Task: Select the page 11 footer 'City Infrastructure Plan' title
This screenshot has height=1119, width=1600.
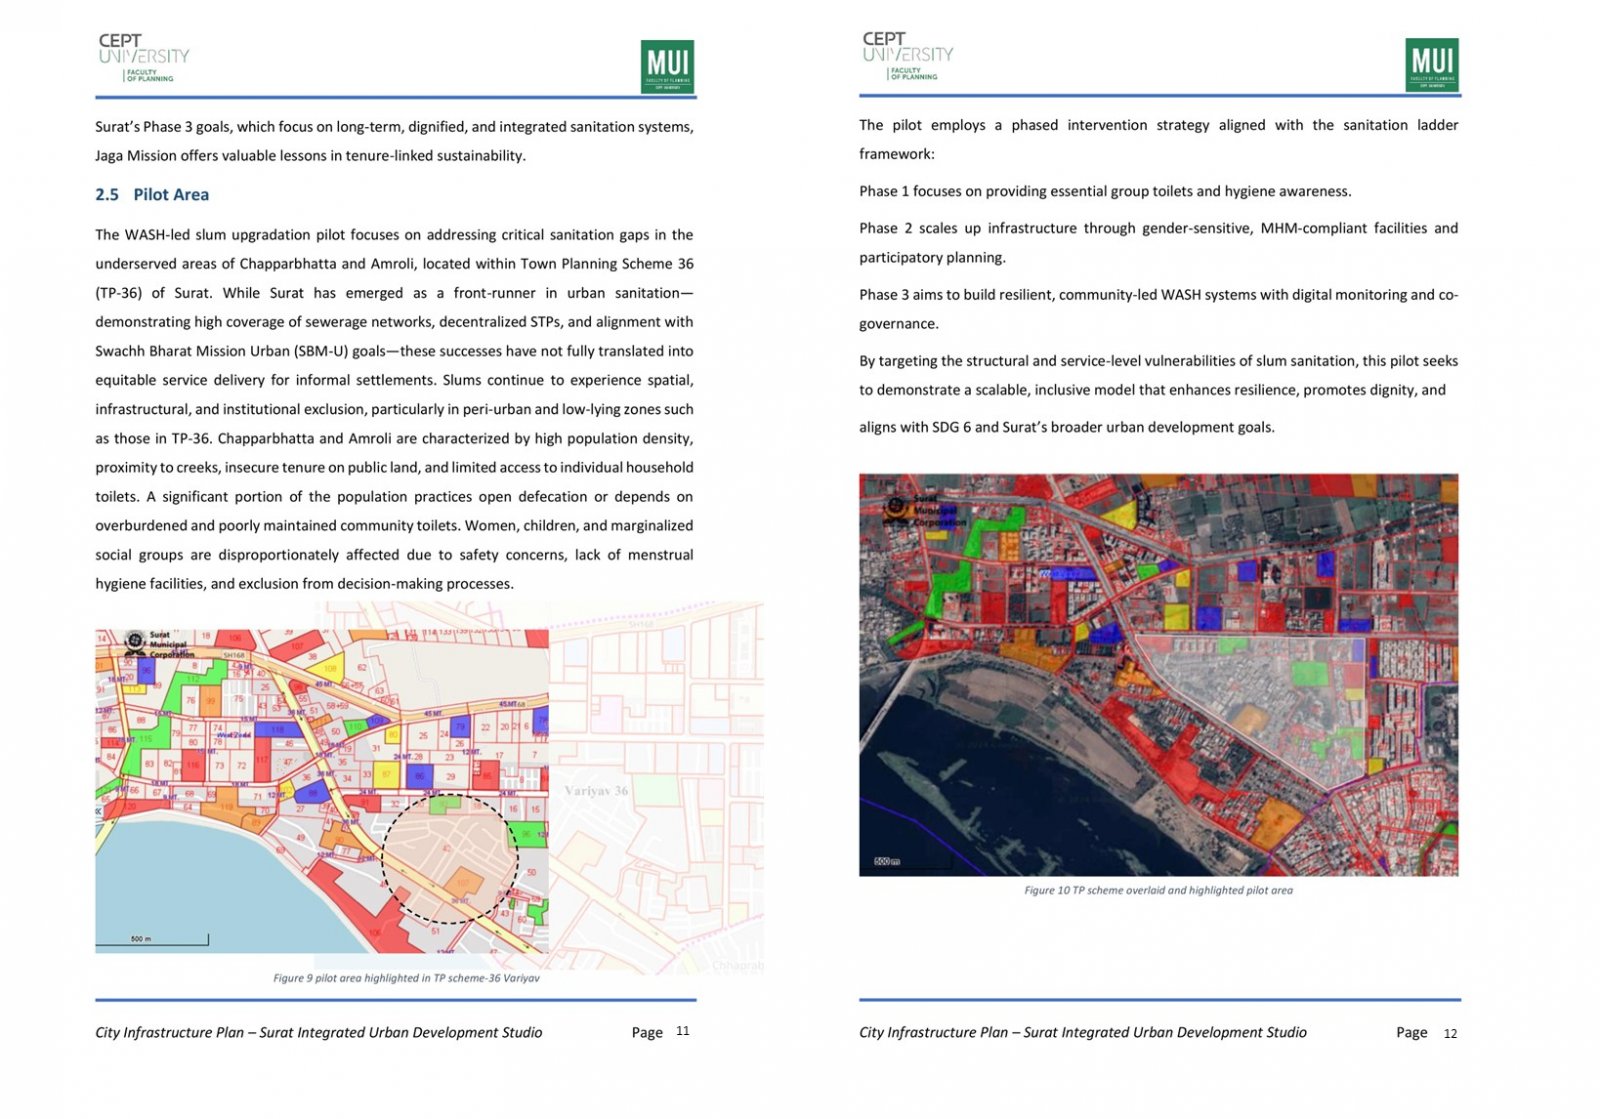Action: (x=319, y=1032)
